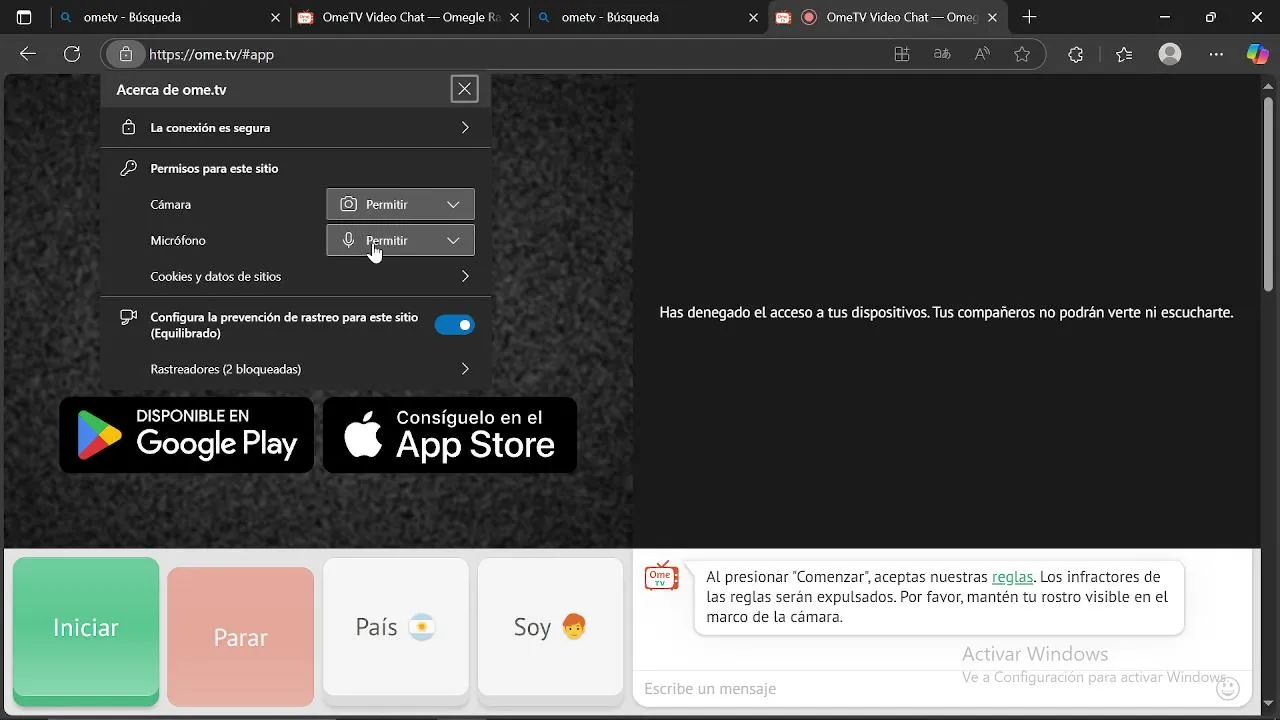
Task: Expand 'Rastreadores (2 bloqueadas)' list
Action: (296, 369)
